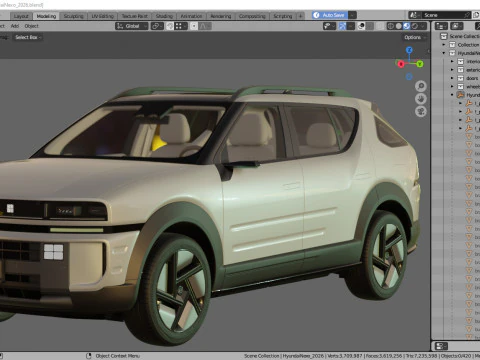The image size is (480, 360).
Task: Click Object Context Menu in status bar
Action: (117, 356)
